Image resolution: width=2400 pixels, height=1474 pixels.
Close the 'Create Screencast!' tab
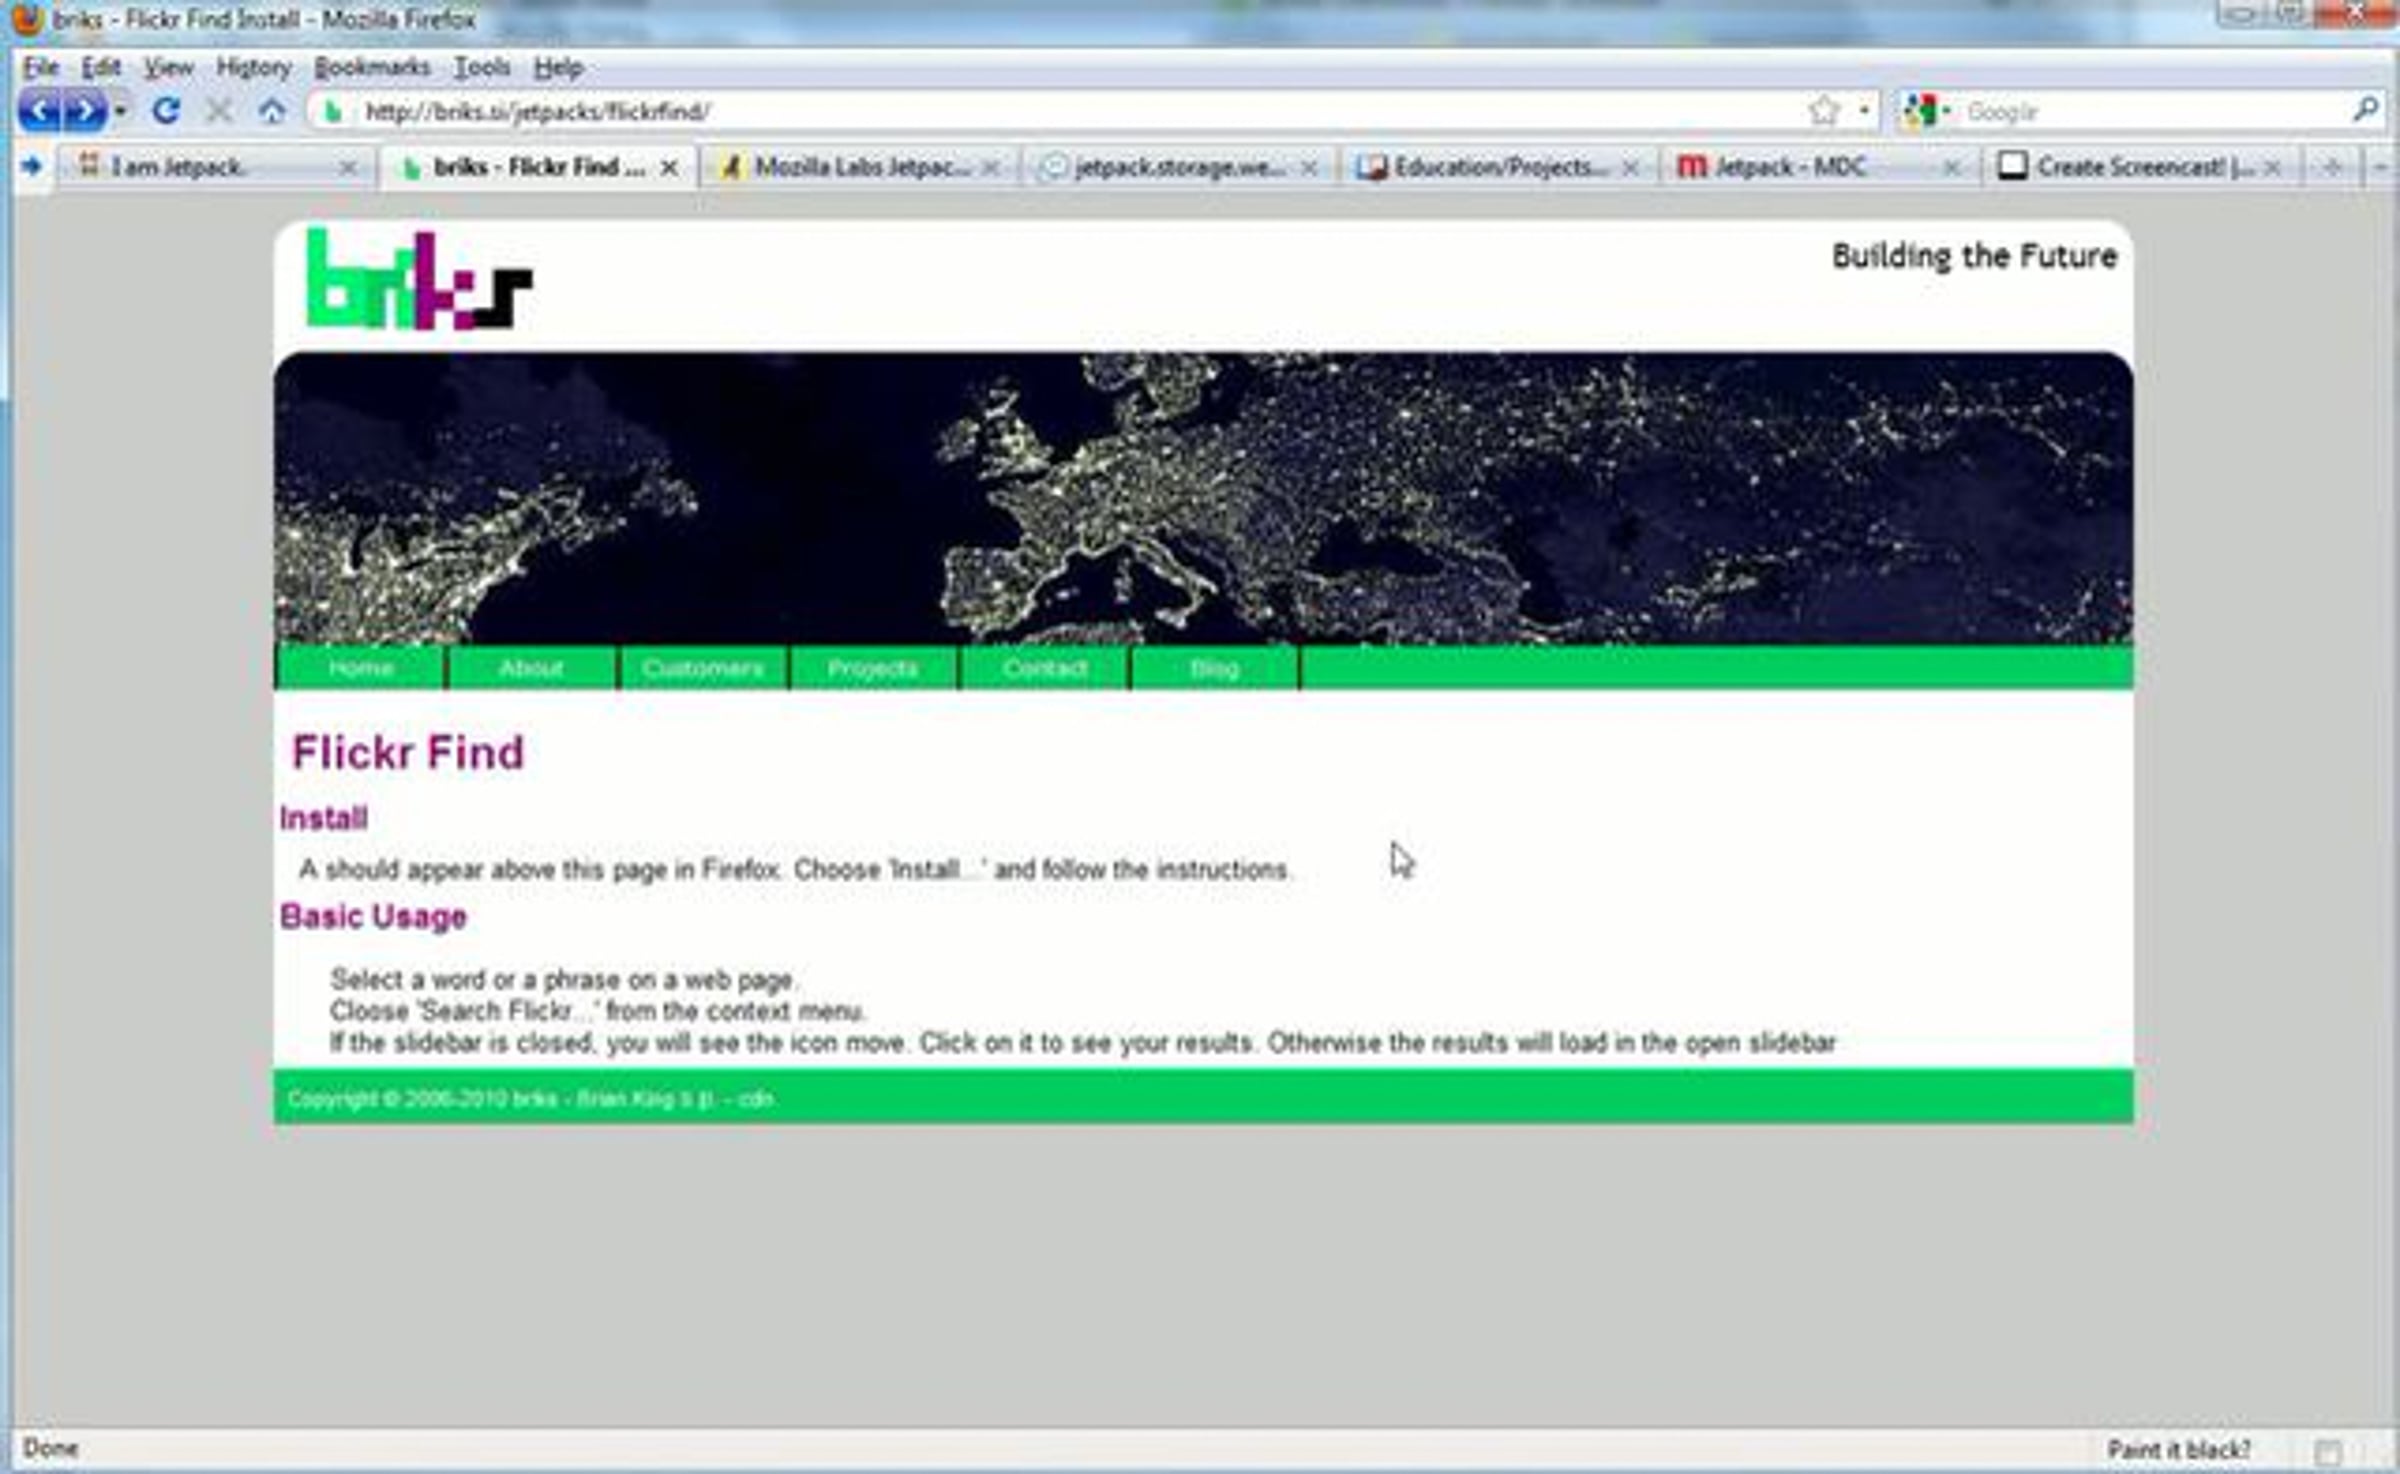click(2273, 168)
